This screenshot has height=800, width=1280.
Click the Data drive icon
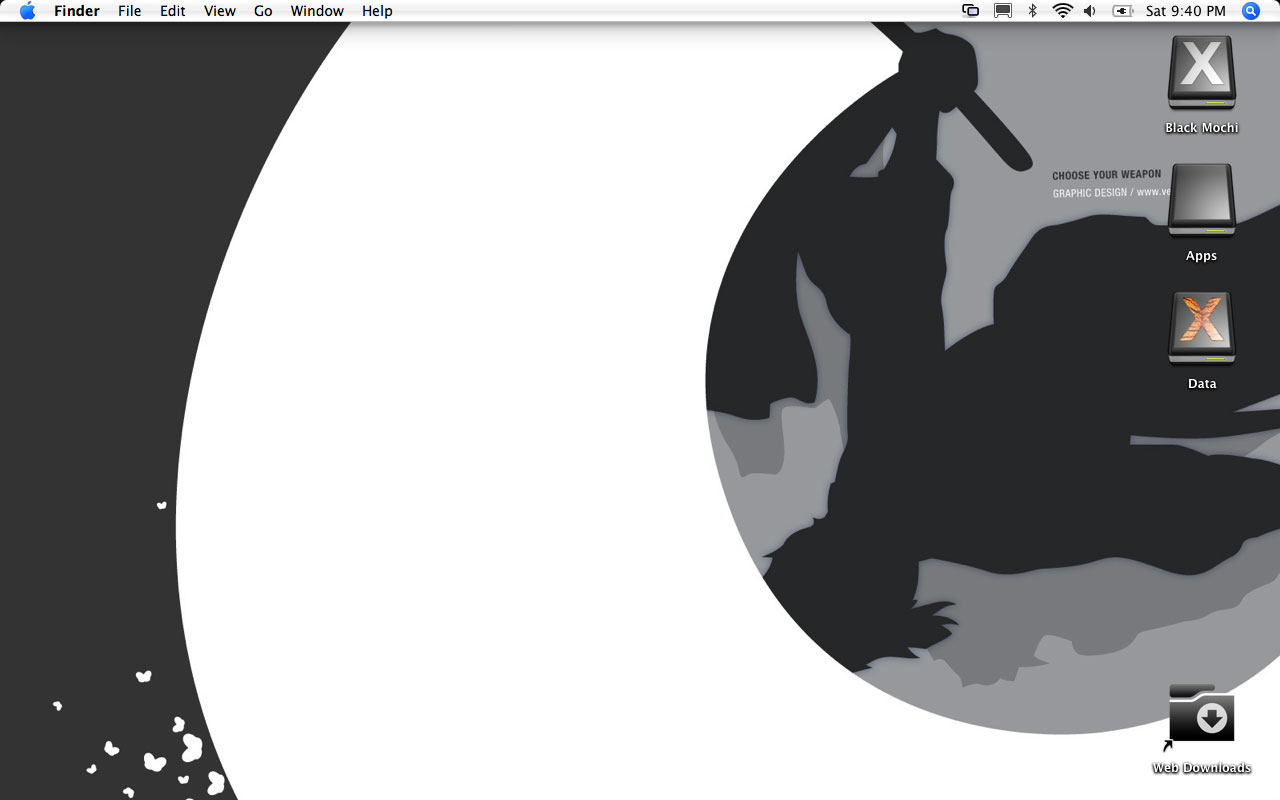(x=1201, y=329)
